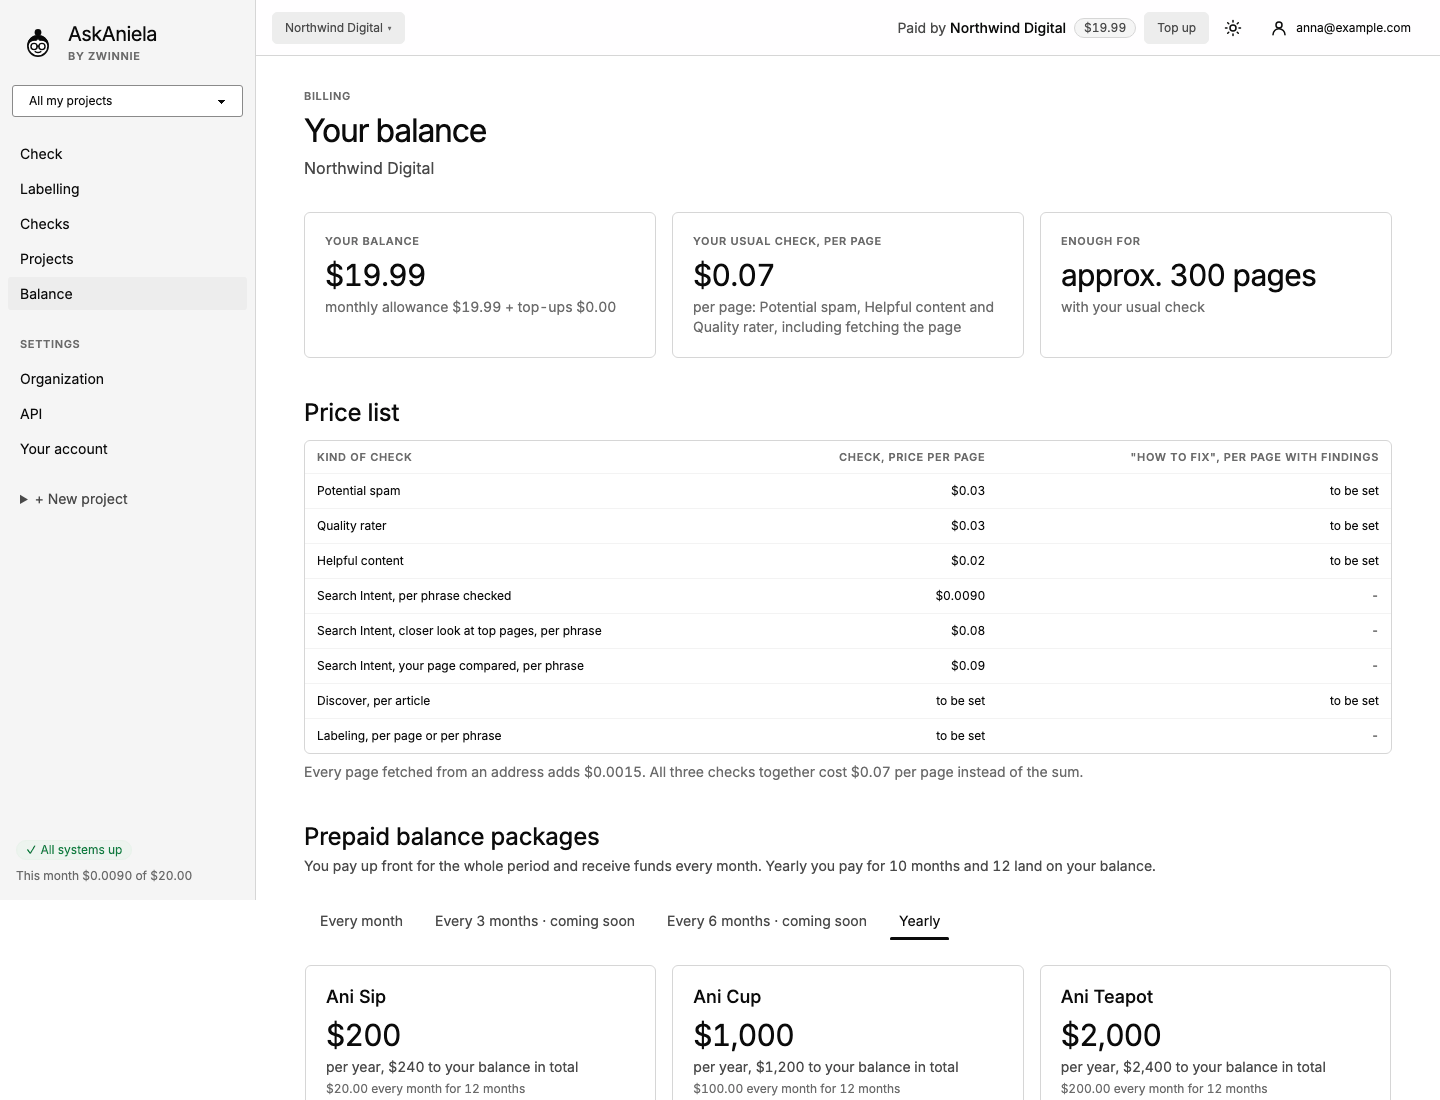Image resolution: width=1440 pixels, height=1100 pixels.
Task: Click the Top up button
Action: [x=1176, y=28]
